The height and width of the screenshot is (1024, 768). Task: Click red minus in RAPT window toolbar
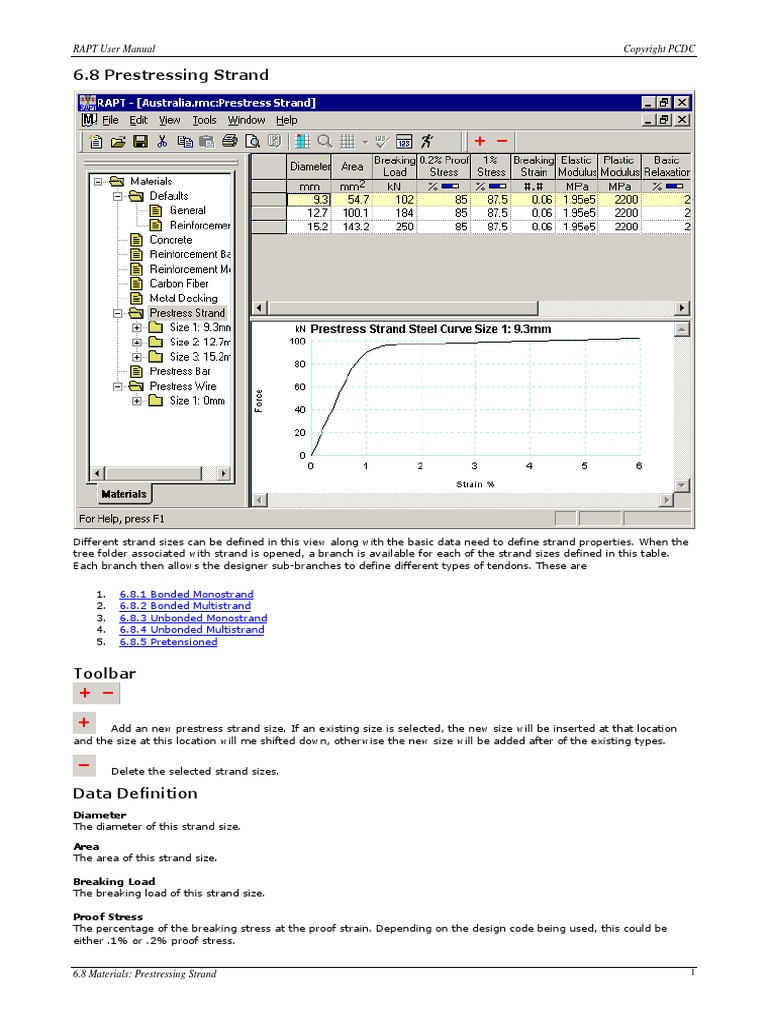click(502, 141)
